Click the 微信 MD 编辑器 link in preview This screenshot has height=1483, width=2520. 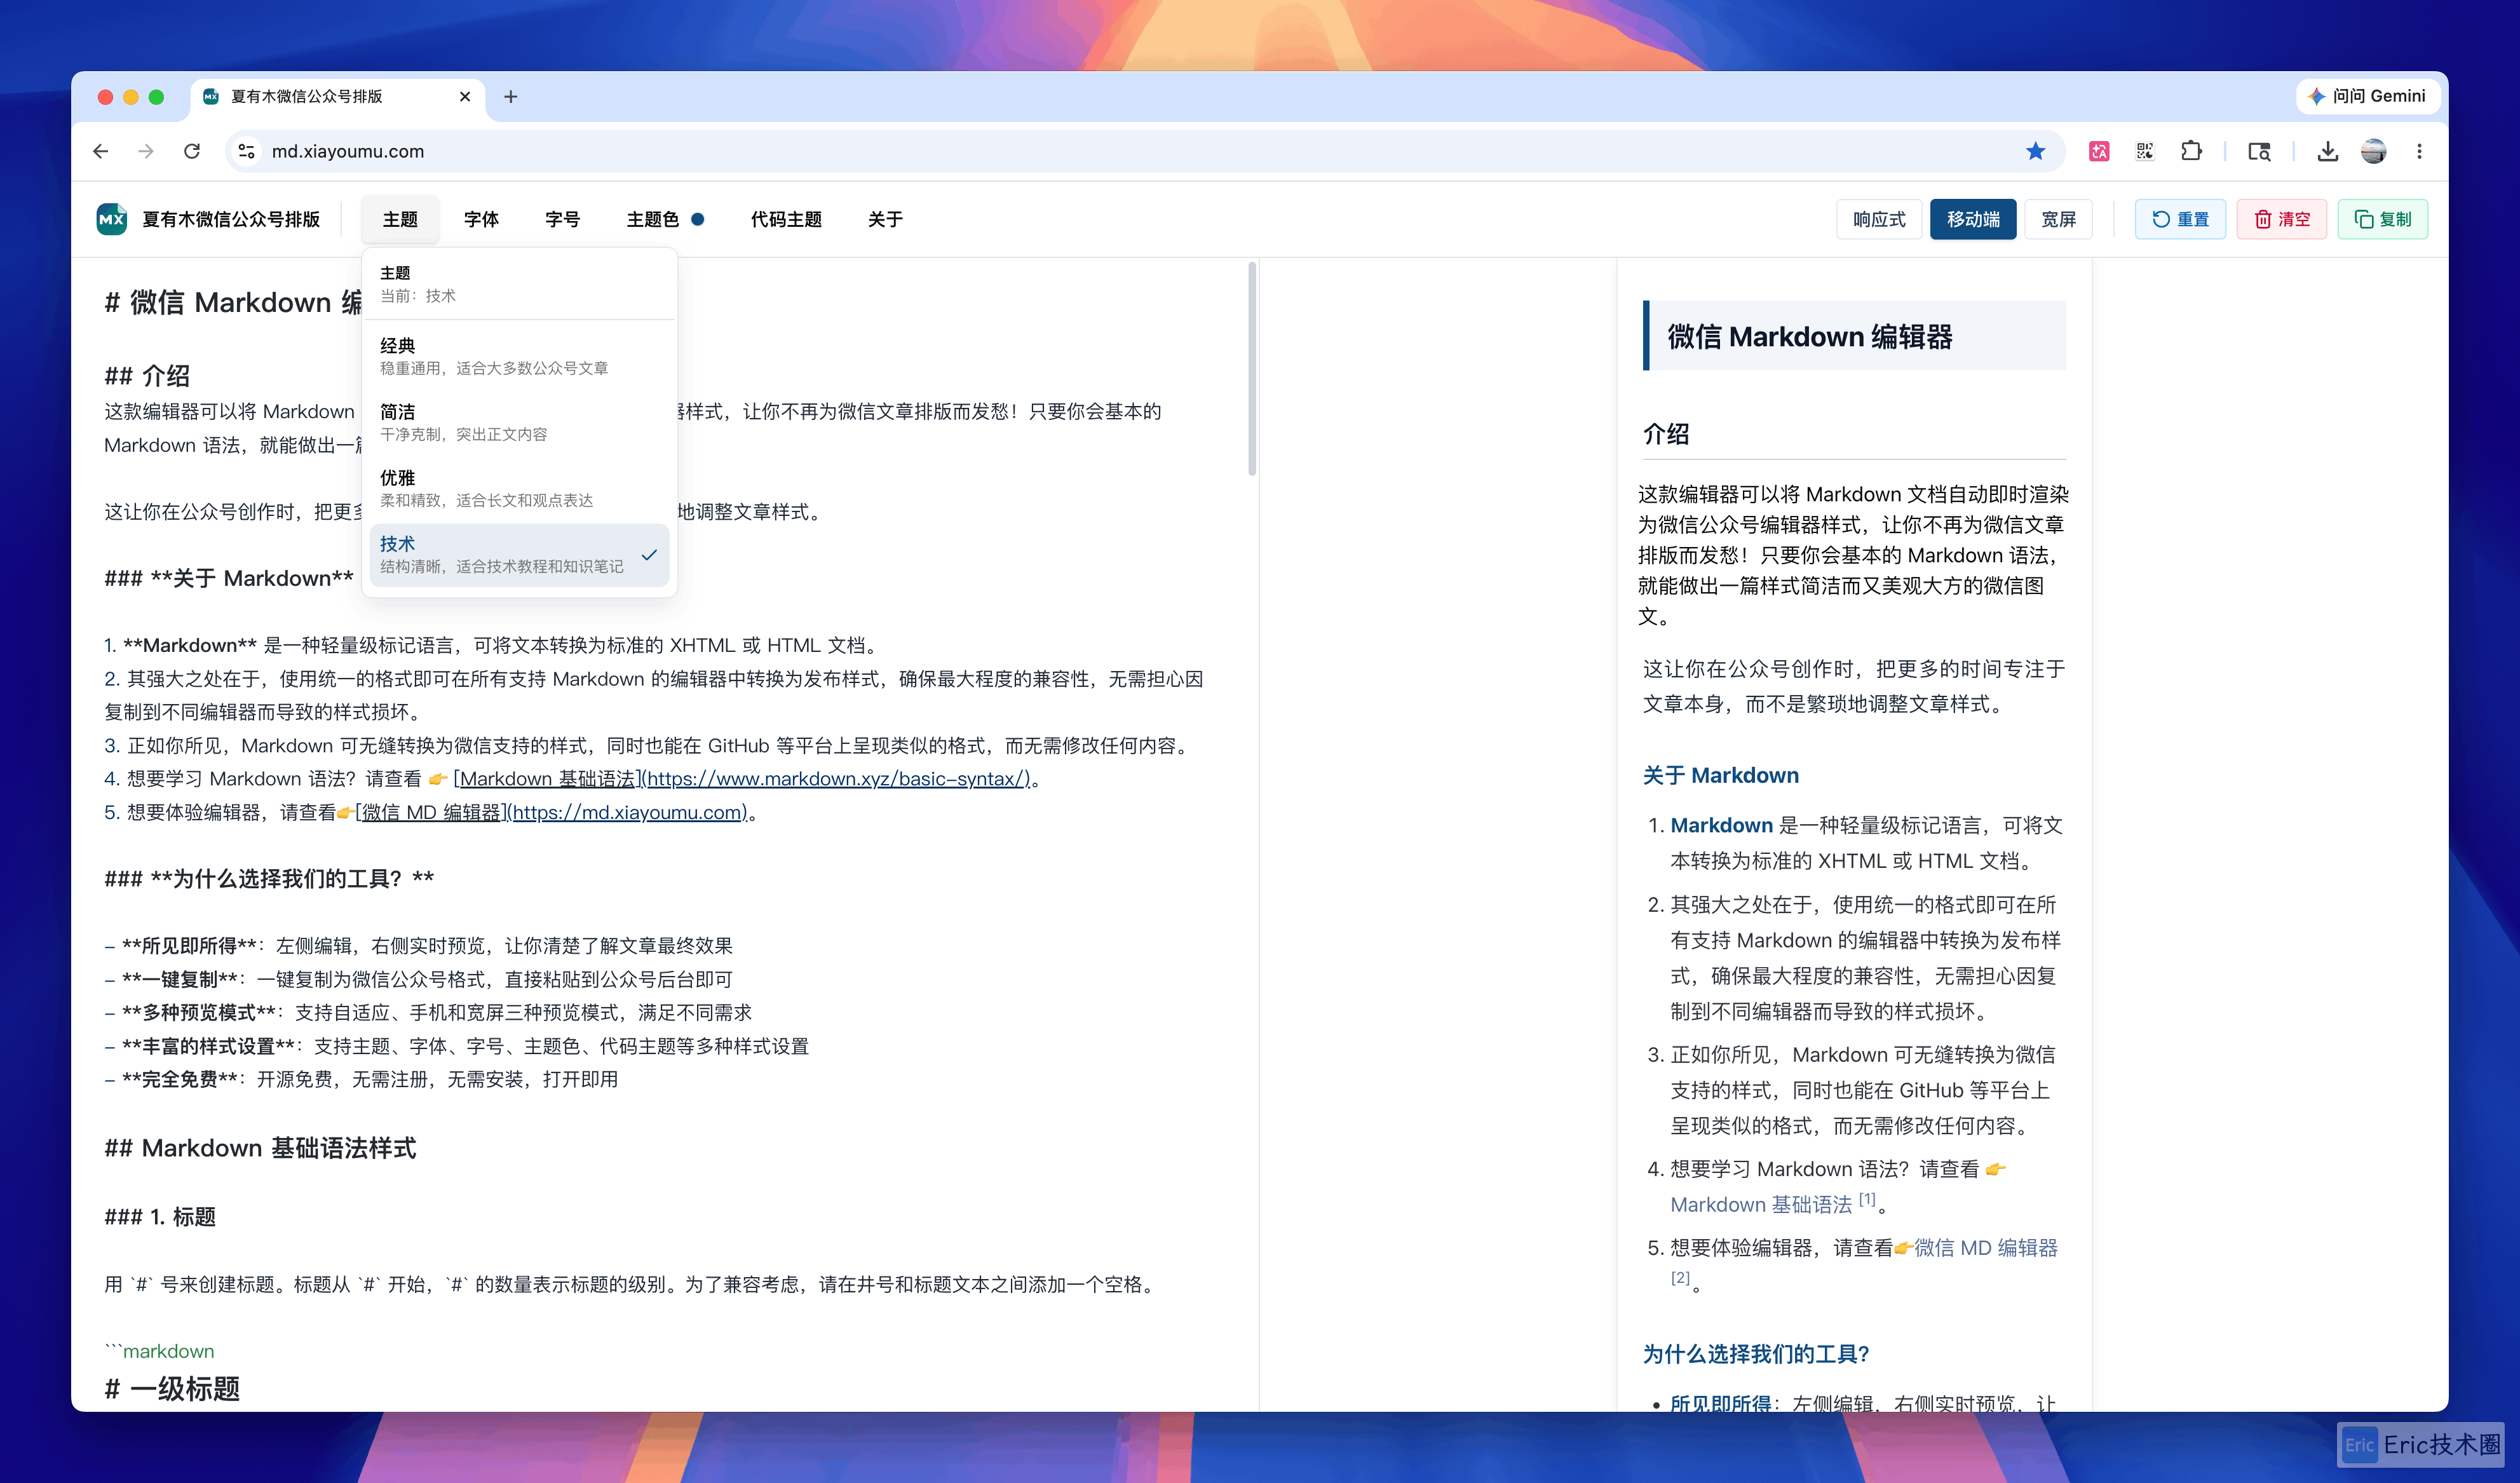pos(1985,1247)
